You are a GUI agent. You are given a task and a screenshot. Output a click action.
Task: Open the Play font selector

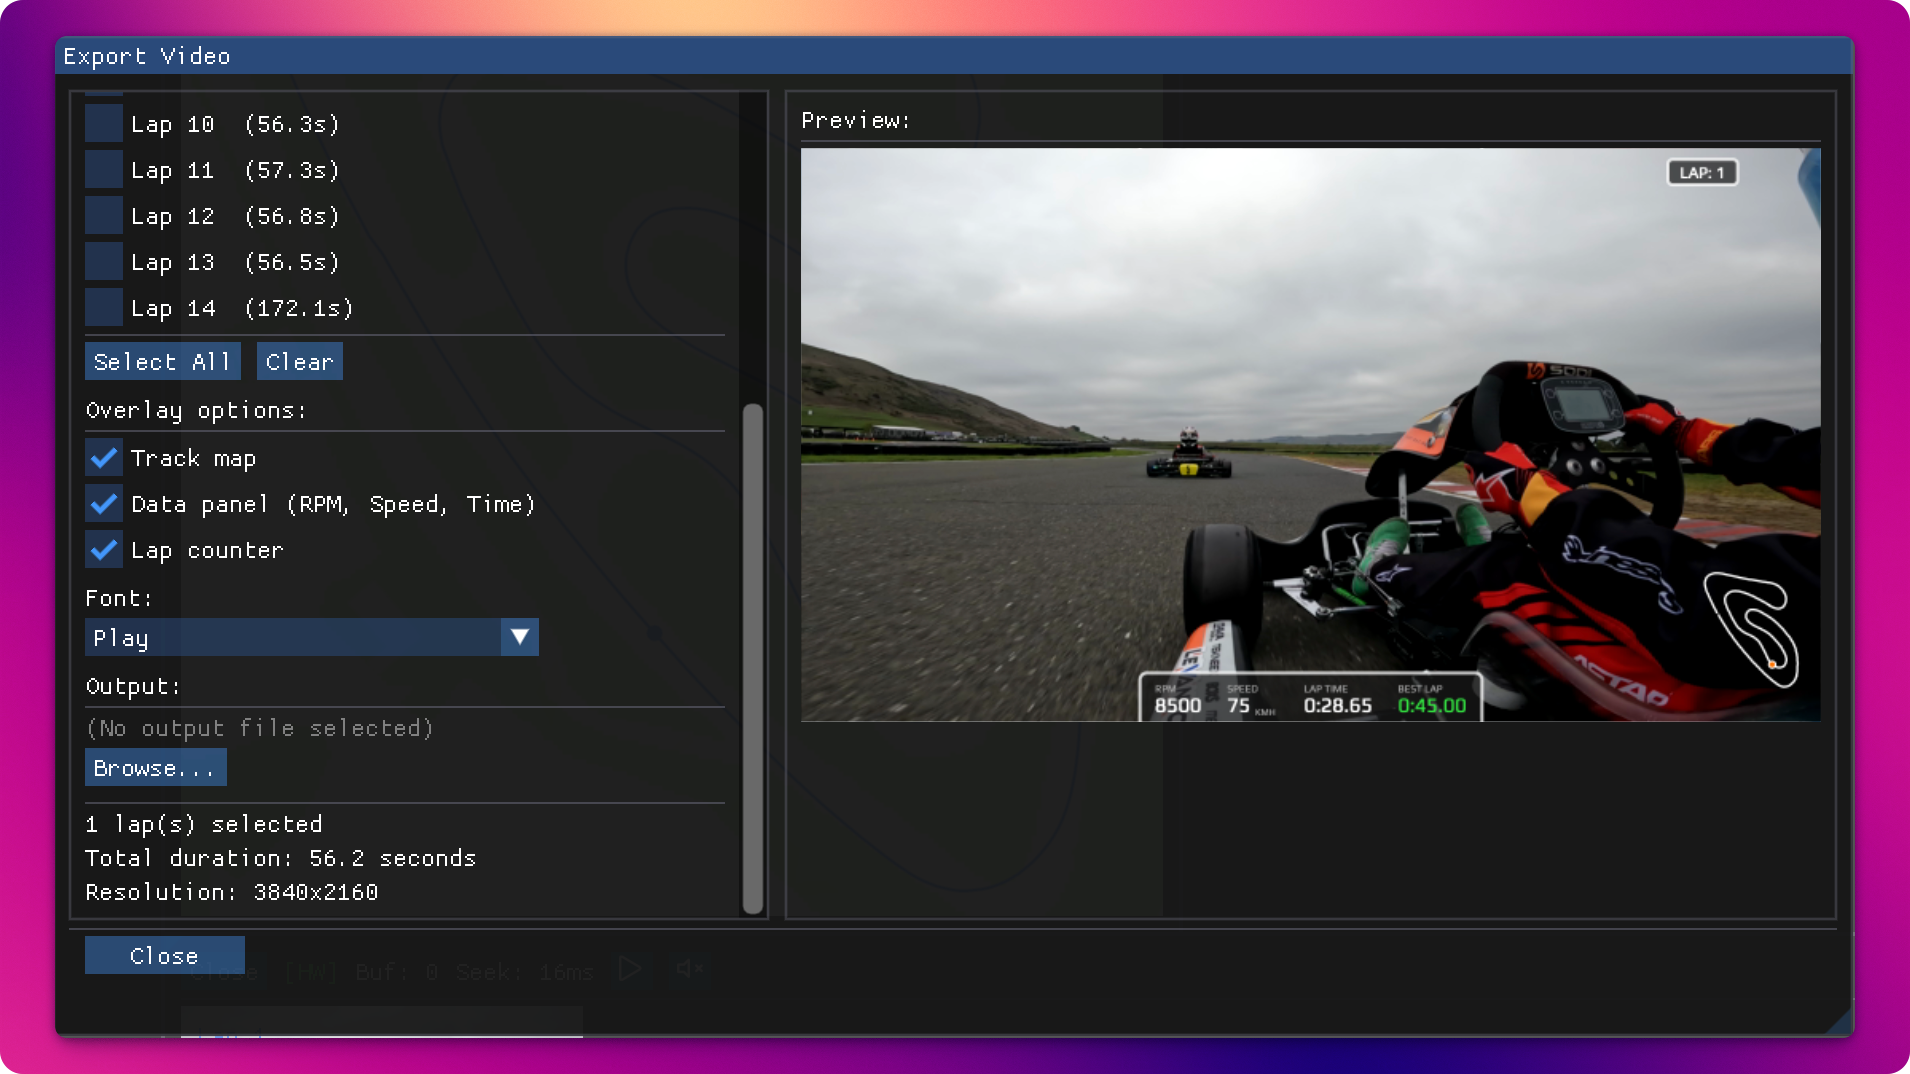[290, 637]
